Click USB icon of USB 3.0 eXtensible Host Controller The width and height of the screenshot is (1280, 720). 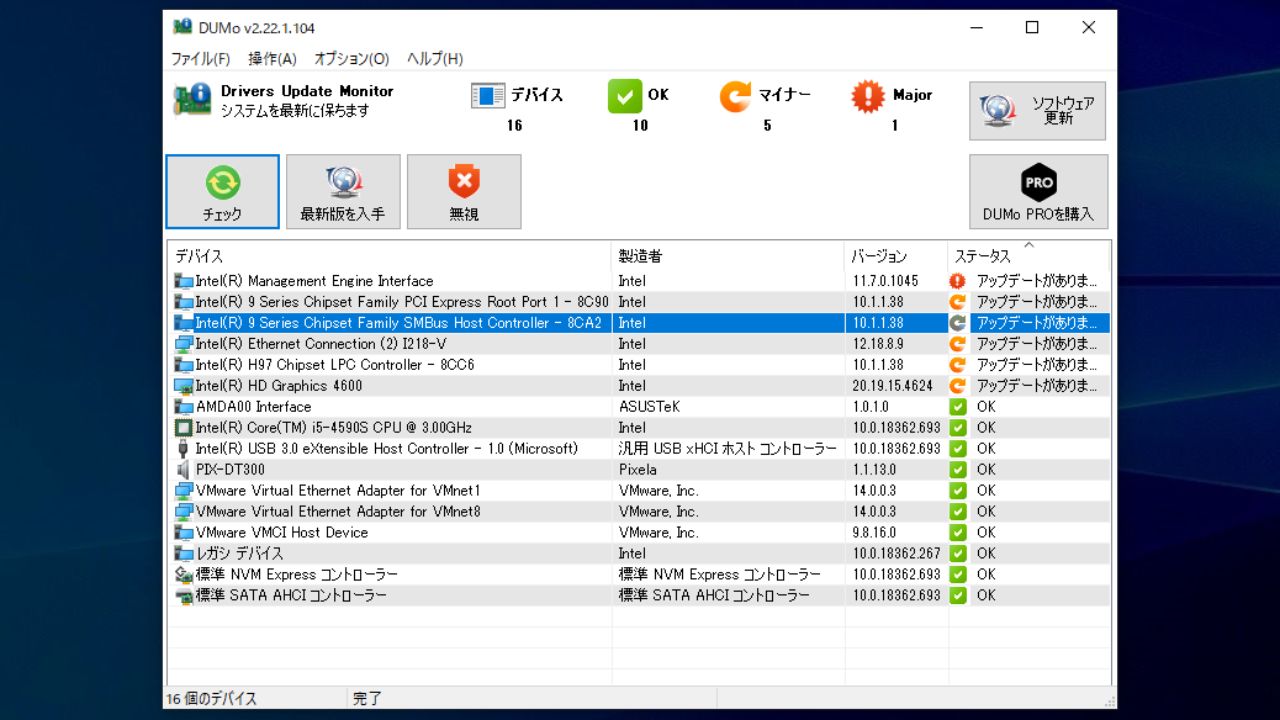184,449
